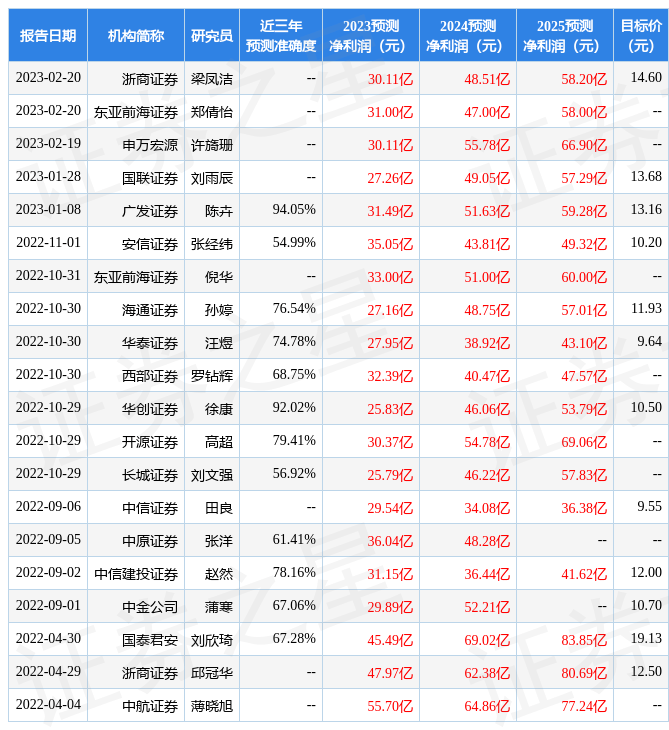Screen dimensions: 669x730
Task: Click on 国联证券 in the table
Action: pos(150,178)
